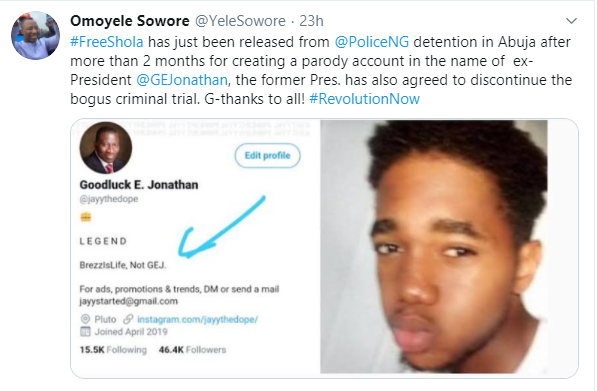Visit the @GEJonathan mention
Image resolution: width=597 pixels, height=391 pixels.
click(x=182, y=80)
